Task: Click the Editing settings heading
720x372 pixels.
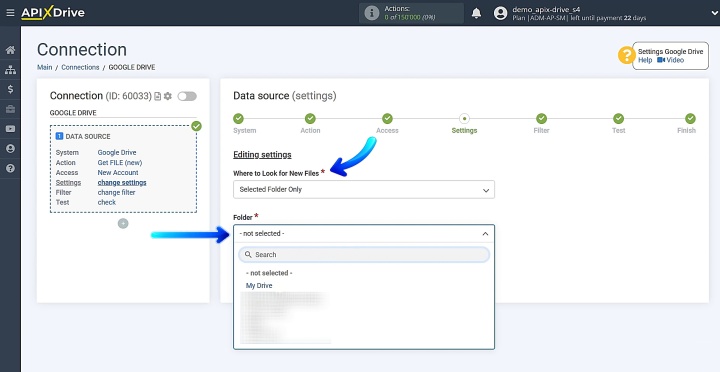Action: (262, 155)
